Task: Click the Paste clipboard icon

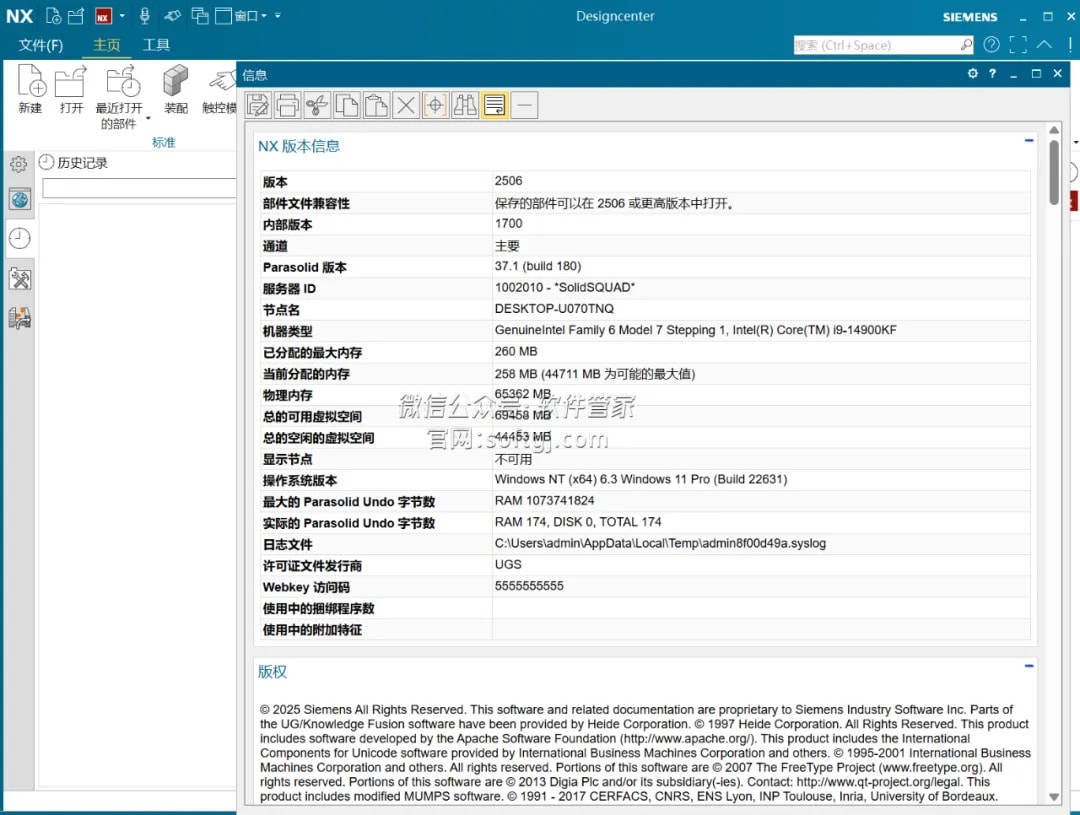Action: (376, 105)
